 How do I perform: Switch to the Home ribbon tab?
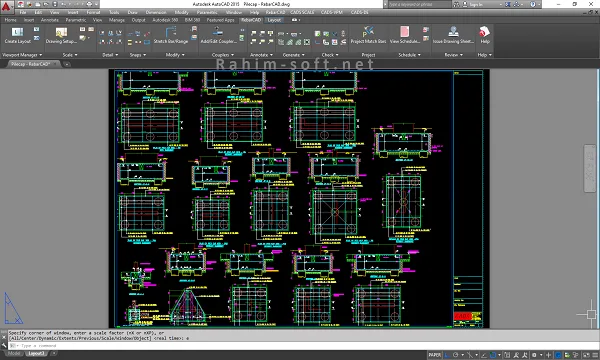tap(10, 20)
